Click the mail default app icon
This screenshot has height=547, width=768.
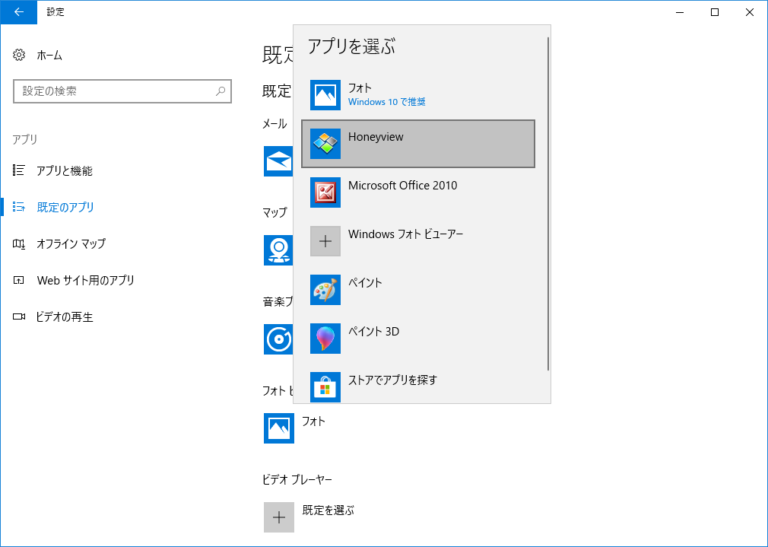click(x=277, y=161)
